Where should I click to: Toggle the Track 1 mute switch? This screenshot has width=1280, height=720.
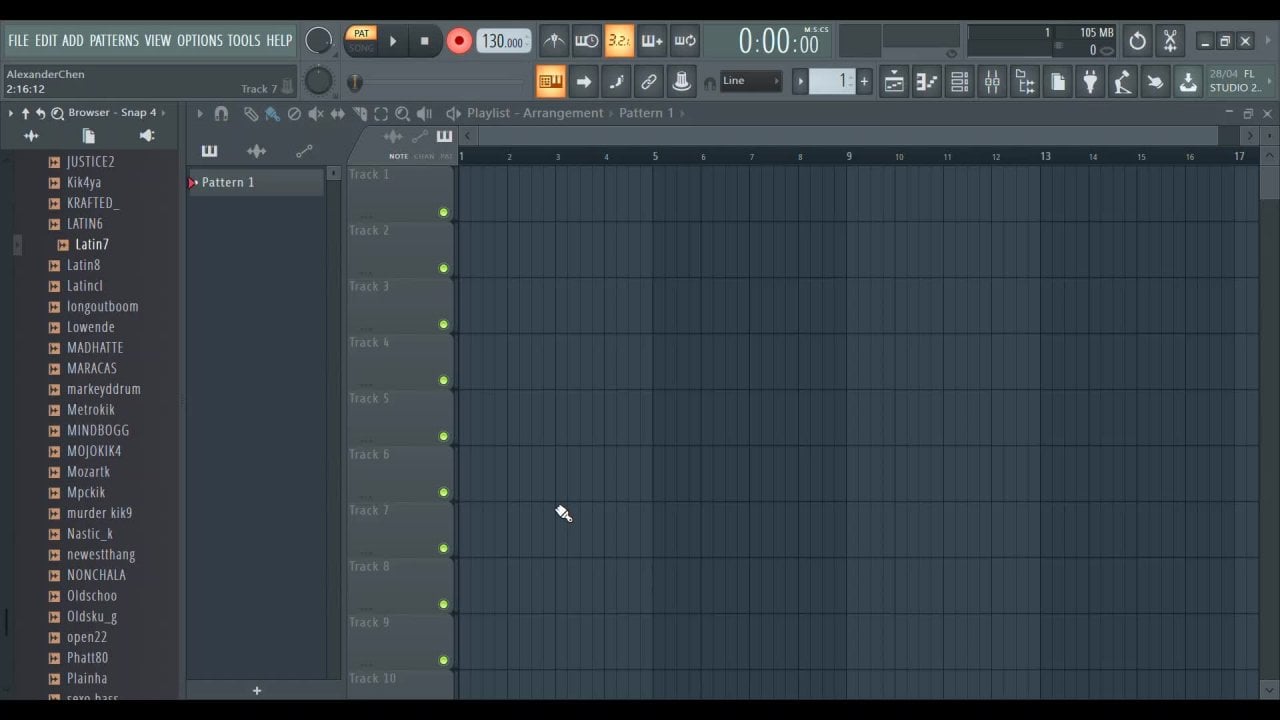pyautogui.click(x=443, y=212)
